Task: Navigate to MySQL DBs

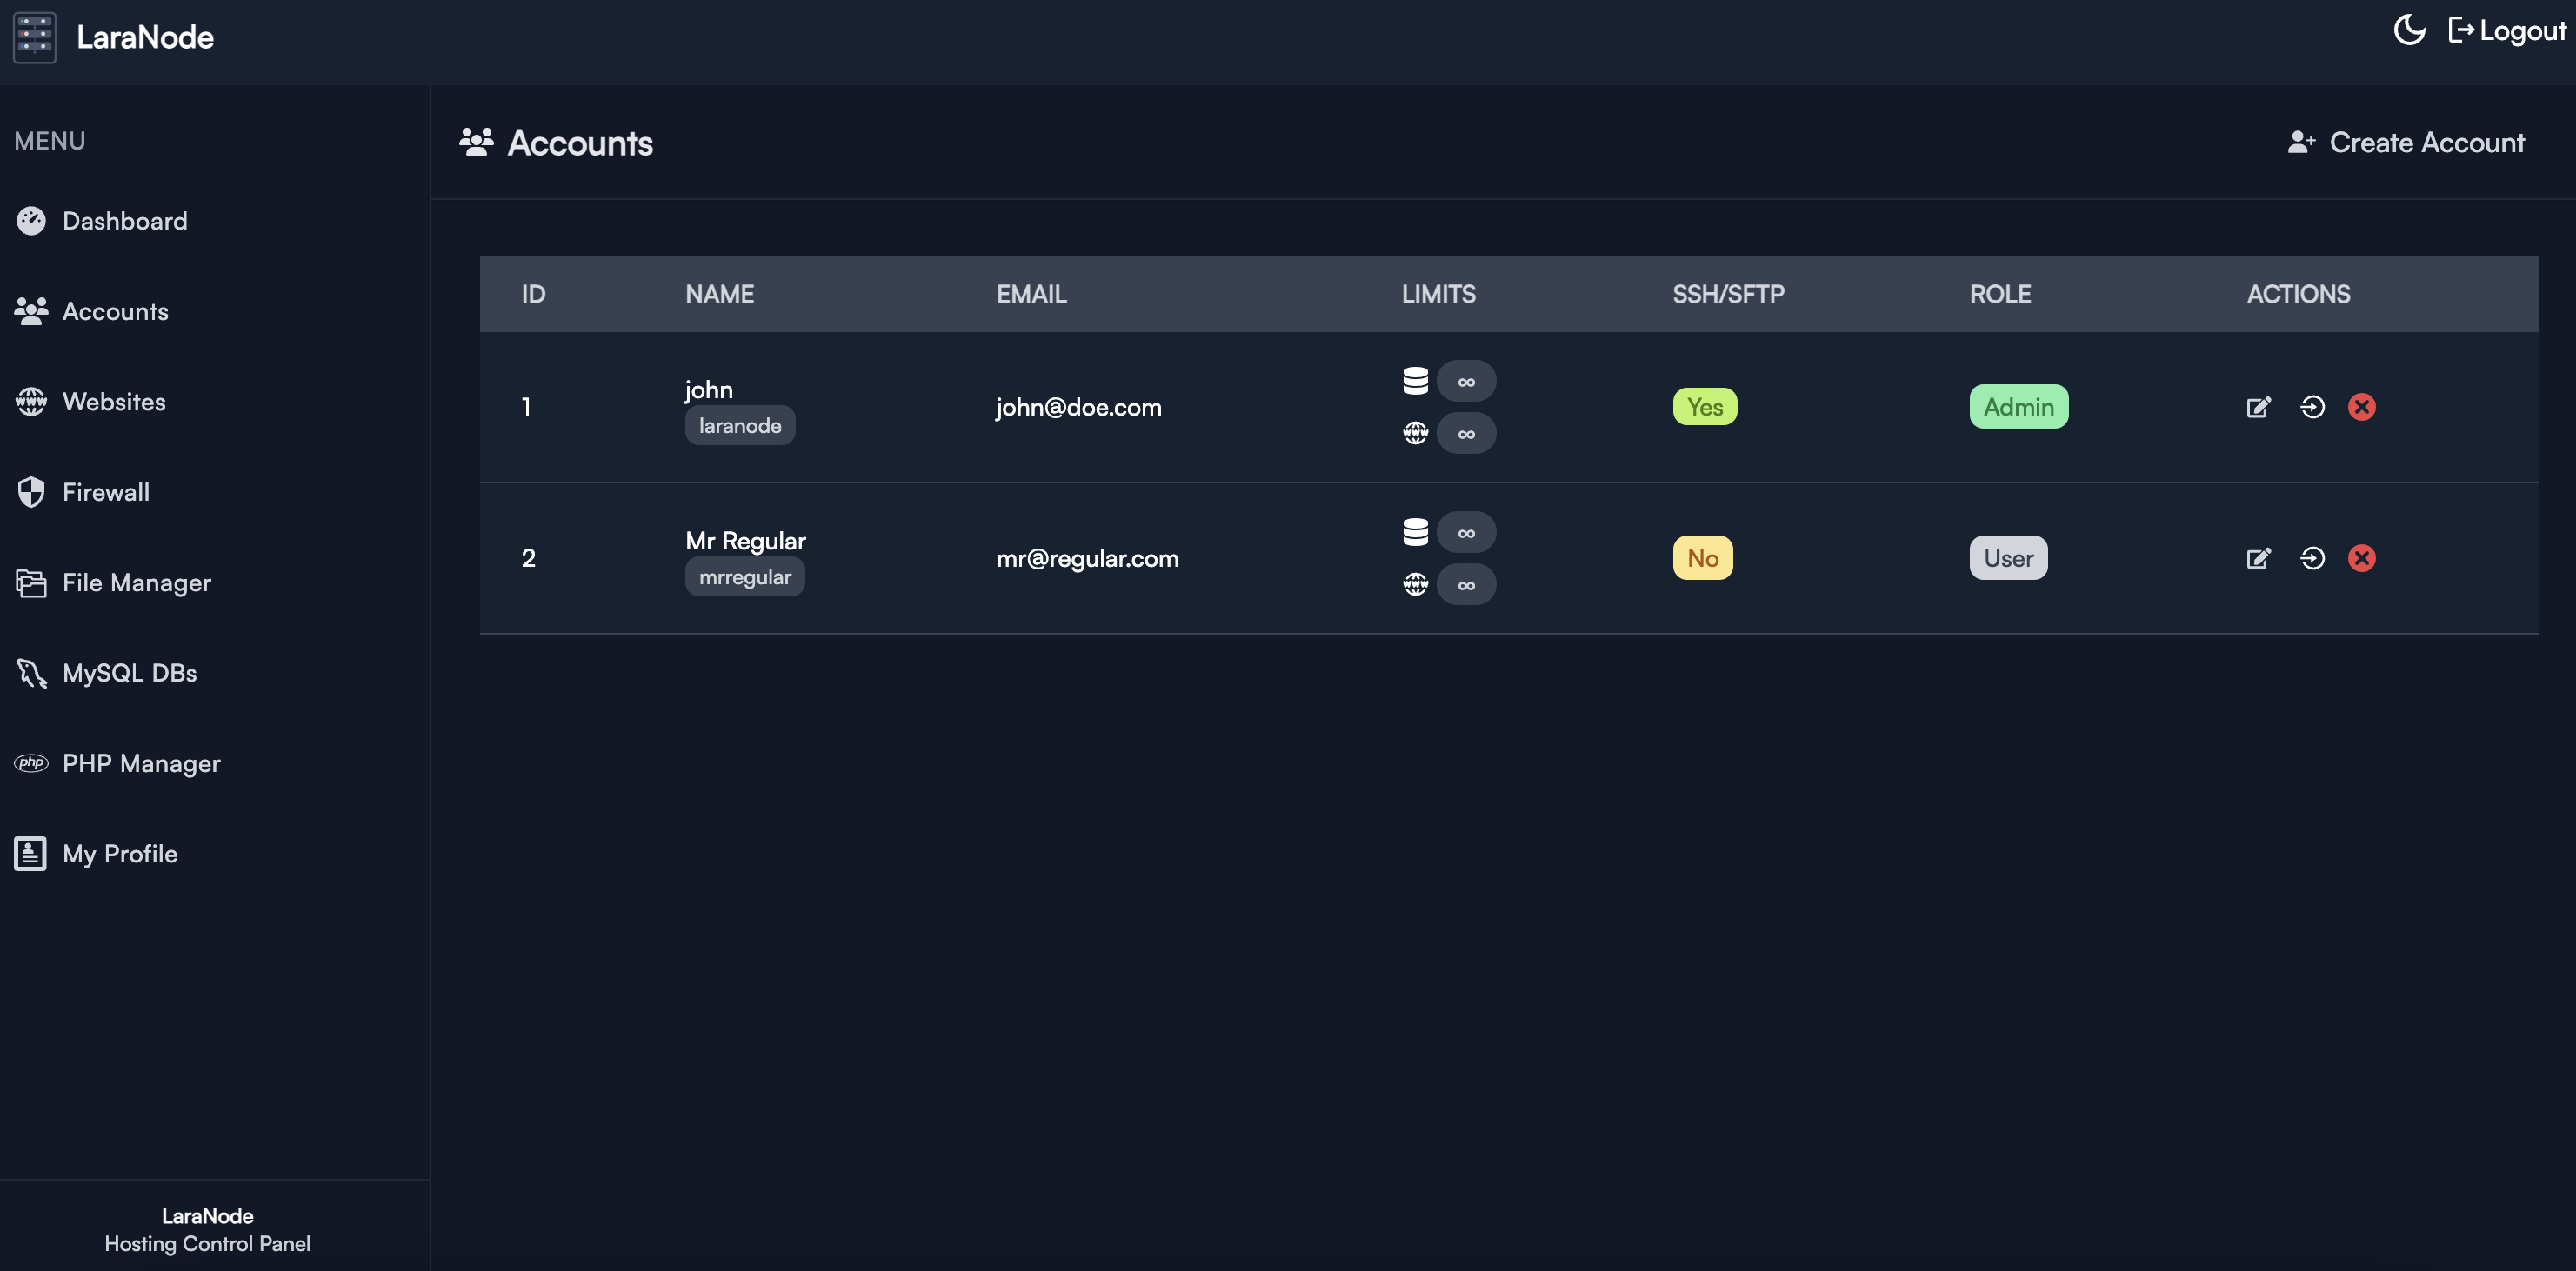Action: pyautogui.click(x=129, y=673)
